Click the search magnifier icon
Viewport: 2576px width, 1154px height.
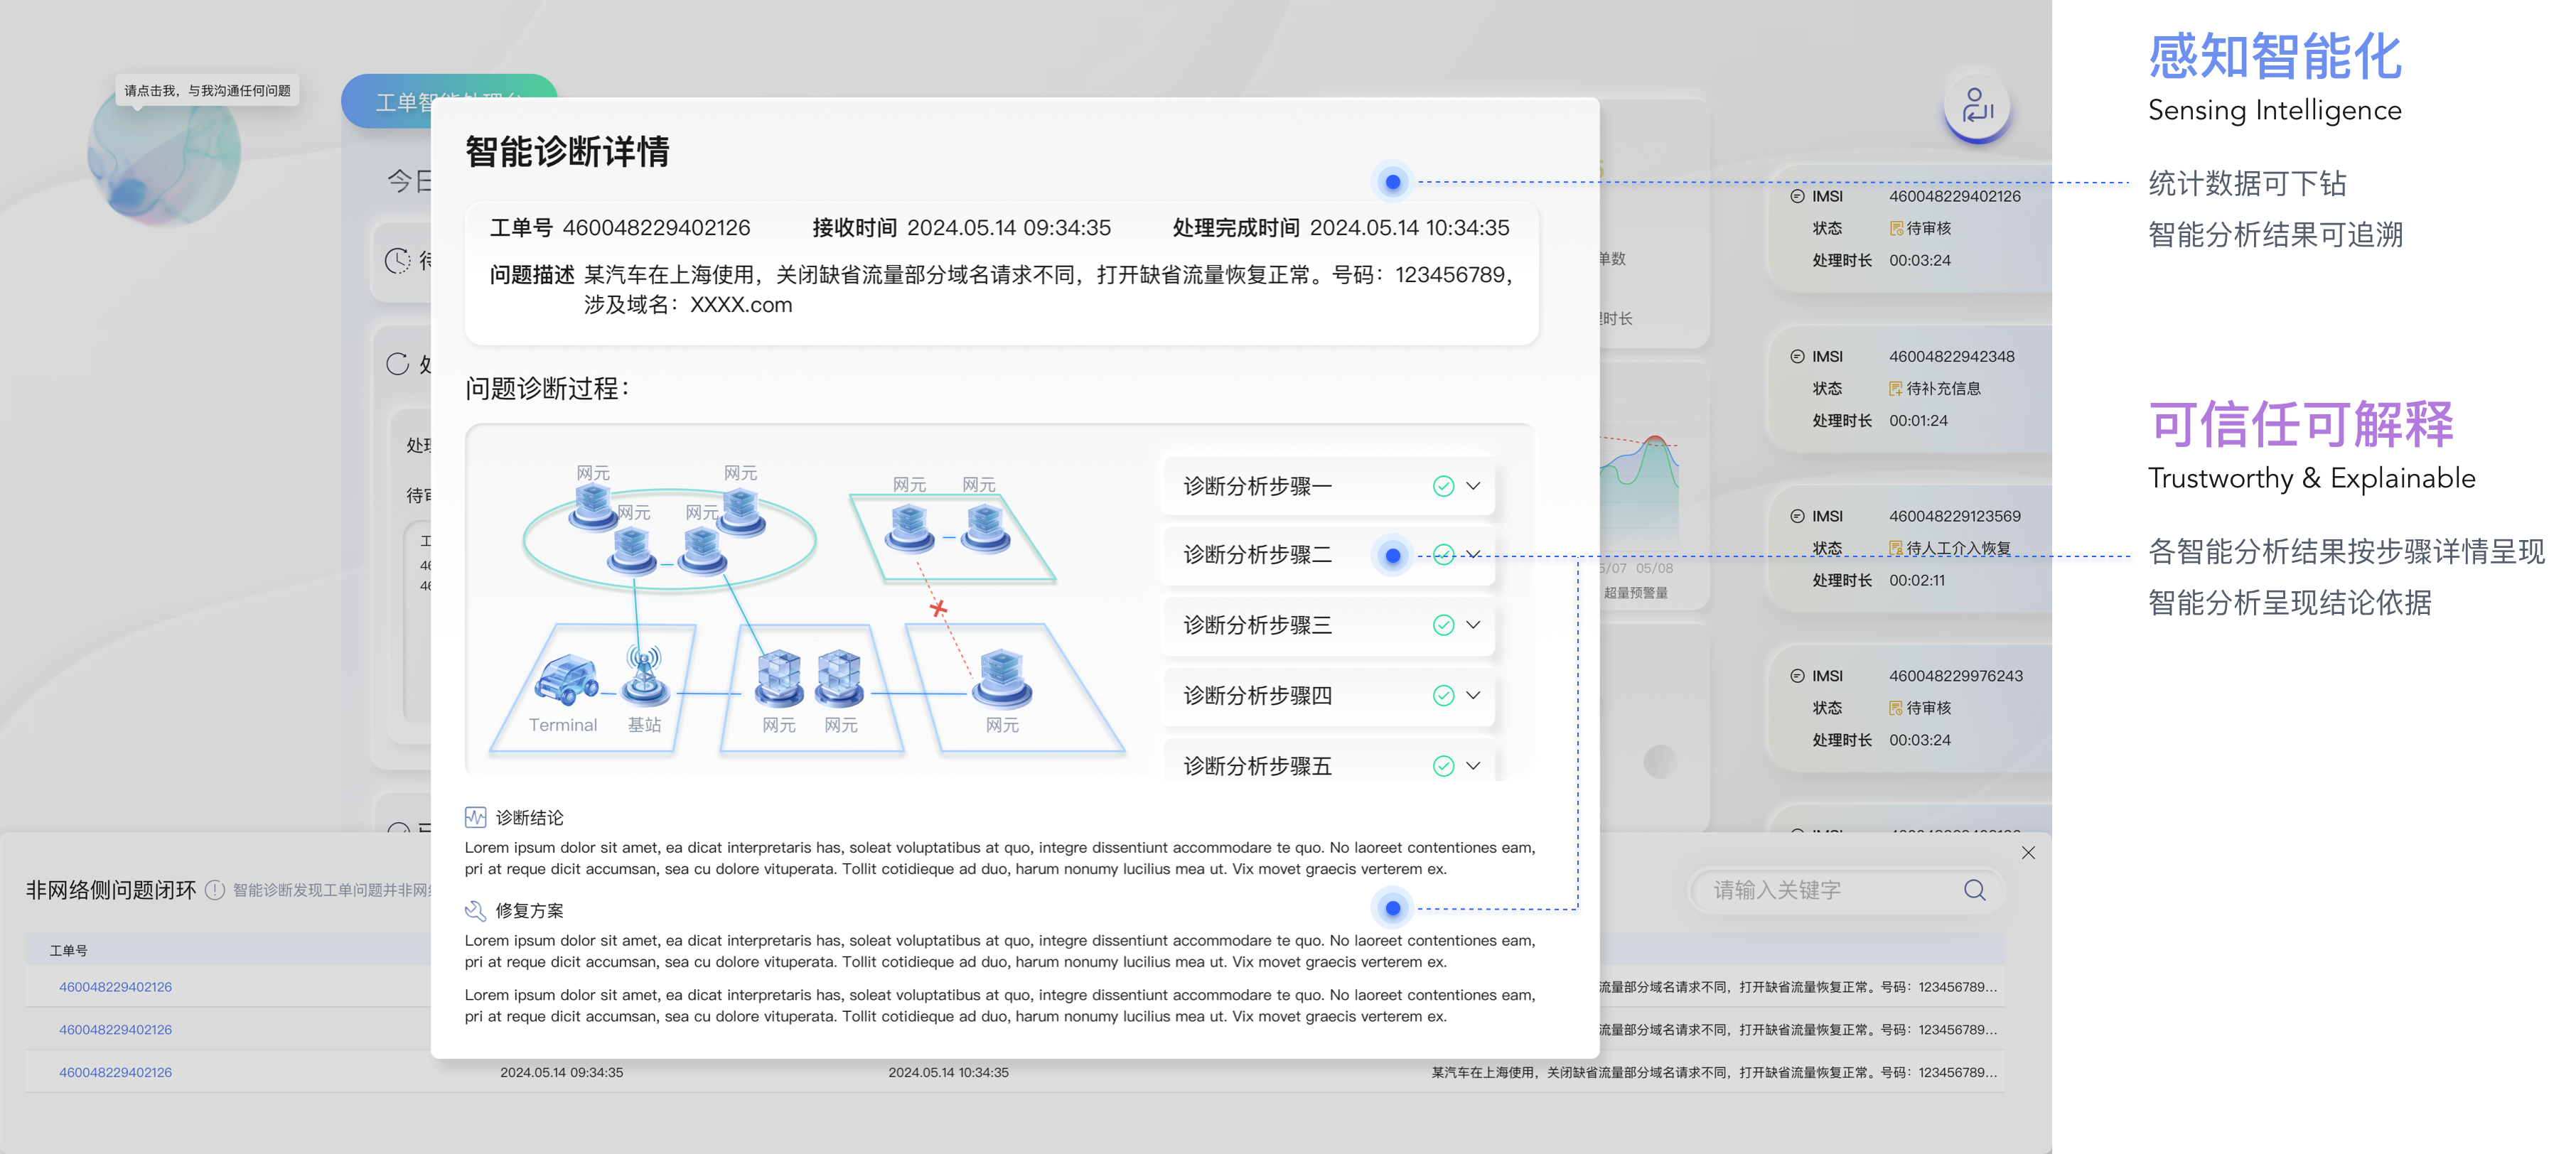1974,890
